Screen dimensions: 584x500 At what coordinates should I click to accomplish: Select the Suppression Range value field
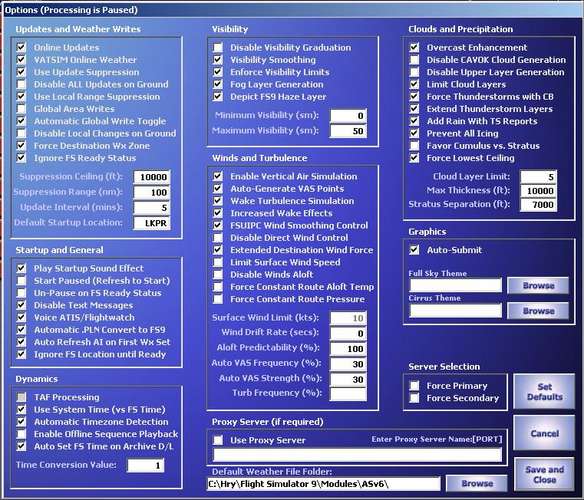(152, 192)
